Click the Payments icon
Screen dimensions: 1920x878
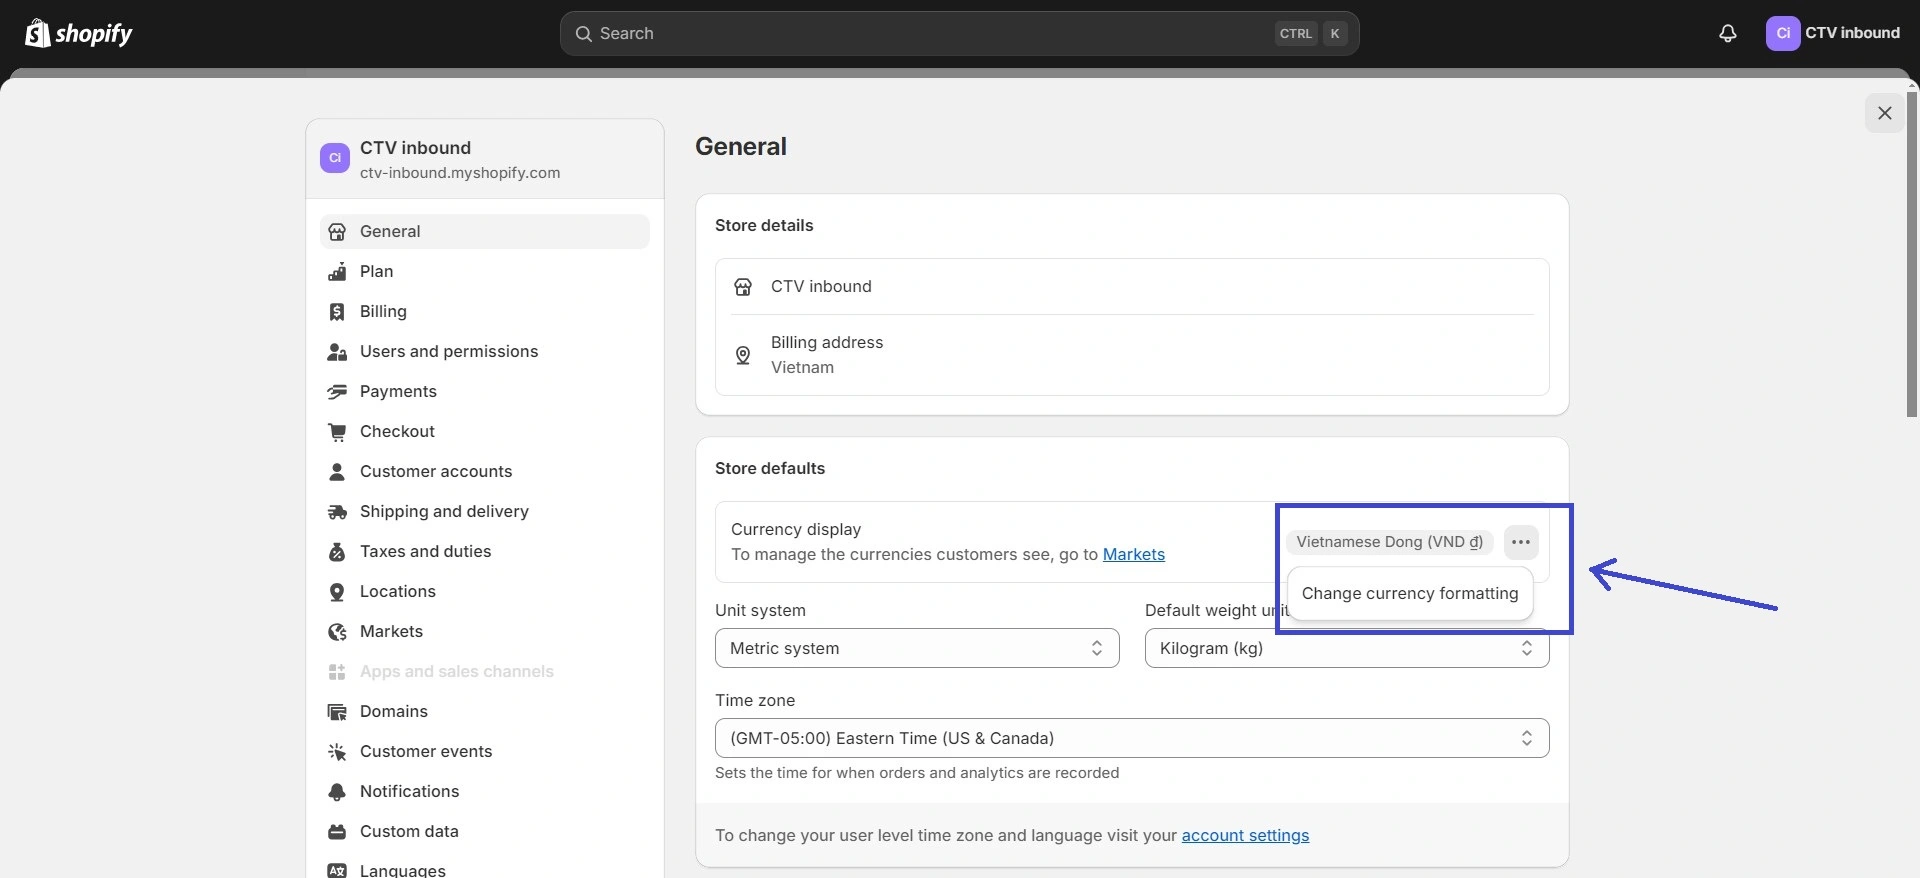[x=337, y=392]
